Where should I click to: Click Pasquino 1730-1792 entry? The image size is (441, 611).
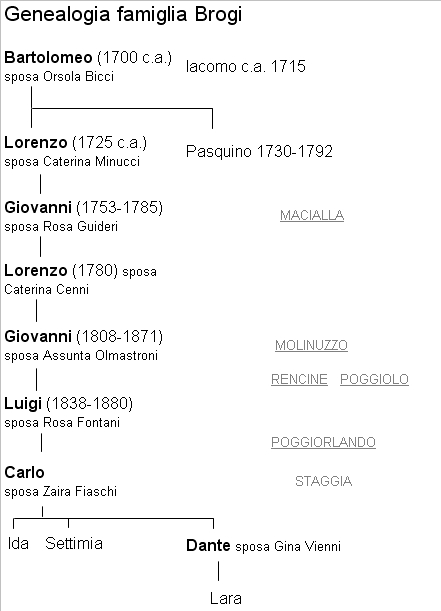point(259,151)
